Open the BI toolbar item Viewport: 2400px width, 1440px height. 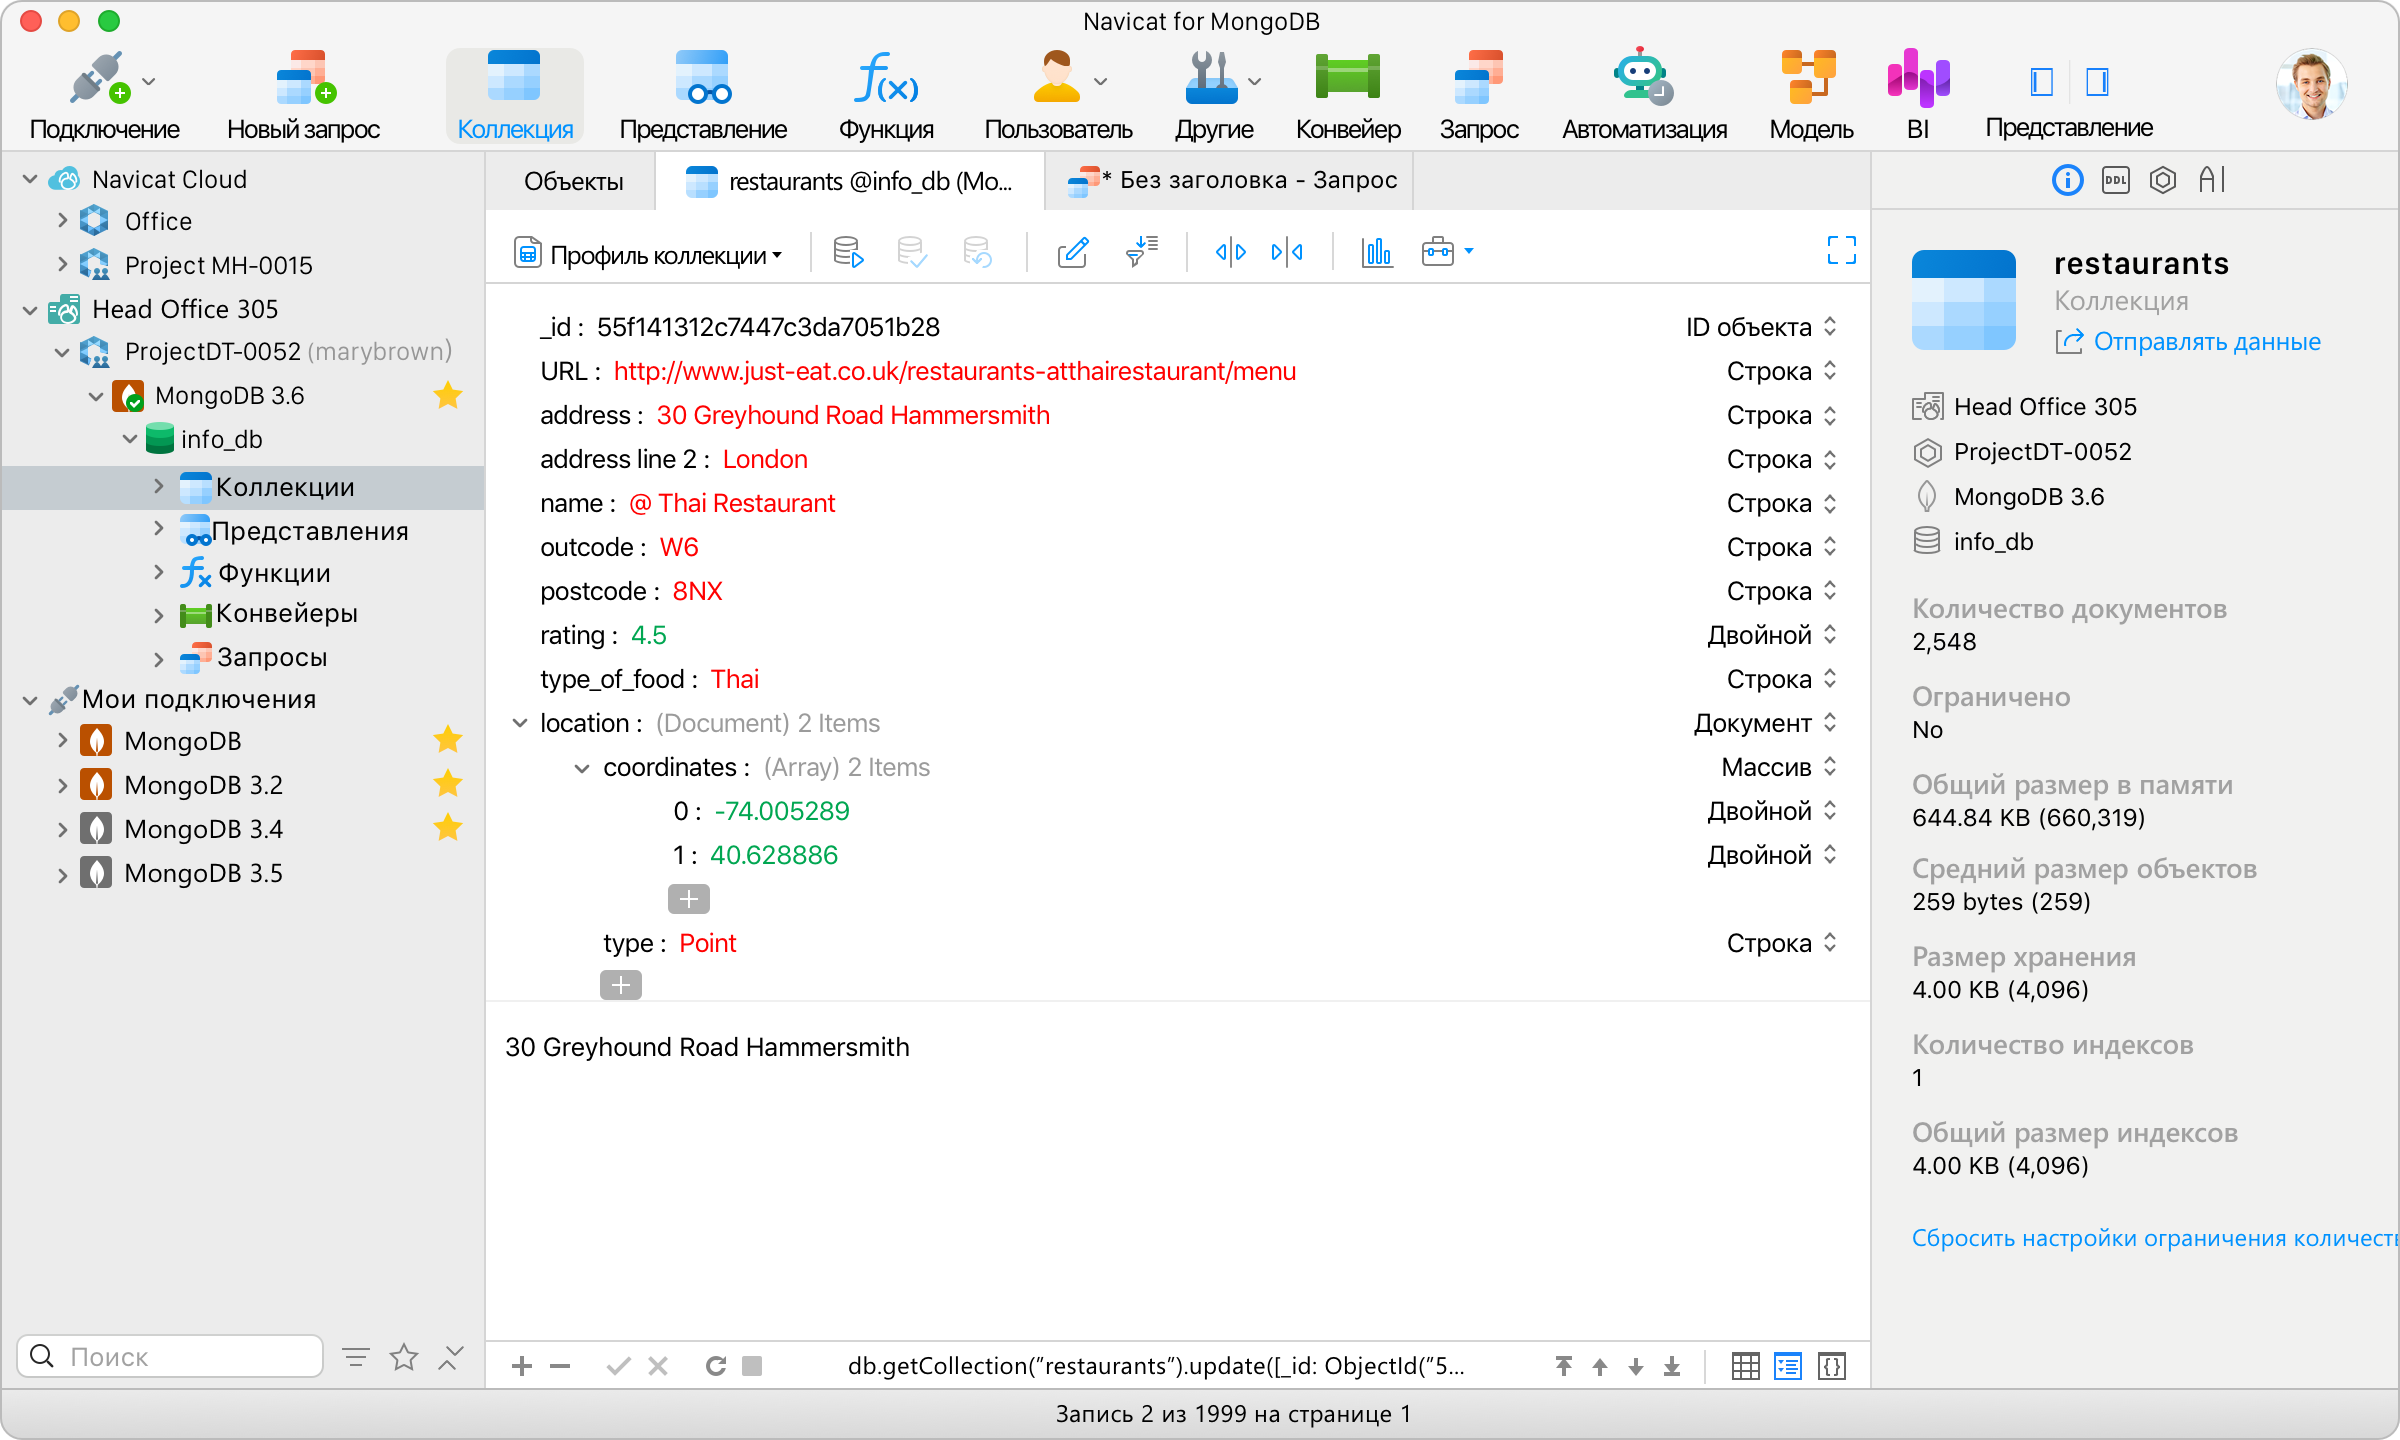(1918, 96)
